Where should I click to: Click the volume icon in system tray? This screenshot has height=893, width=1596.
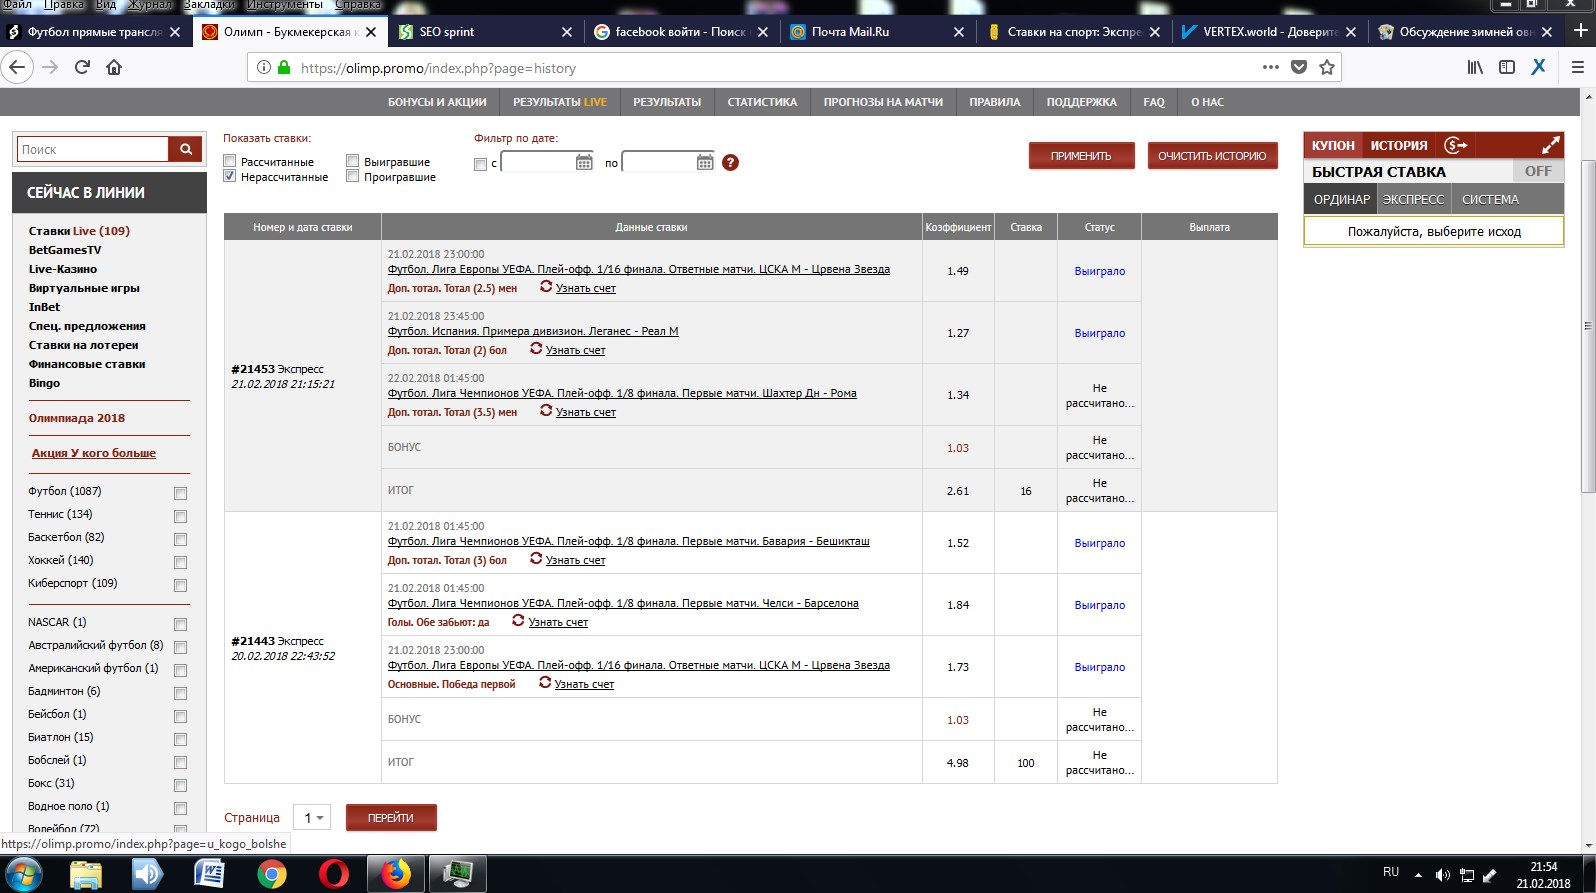pos(1442,875)
